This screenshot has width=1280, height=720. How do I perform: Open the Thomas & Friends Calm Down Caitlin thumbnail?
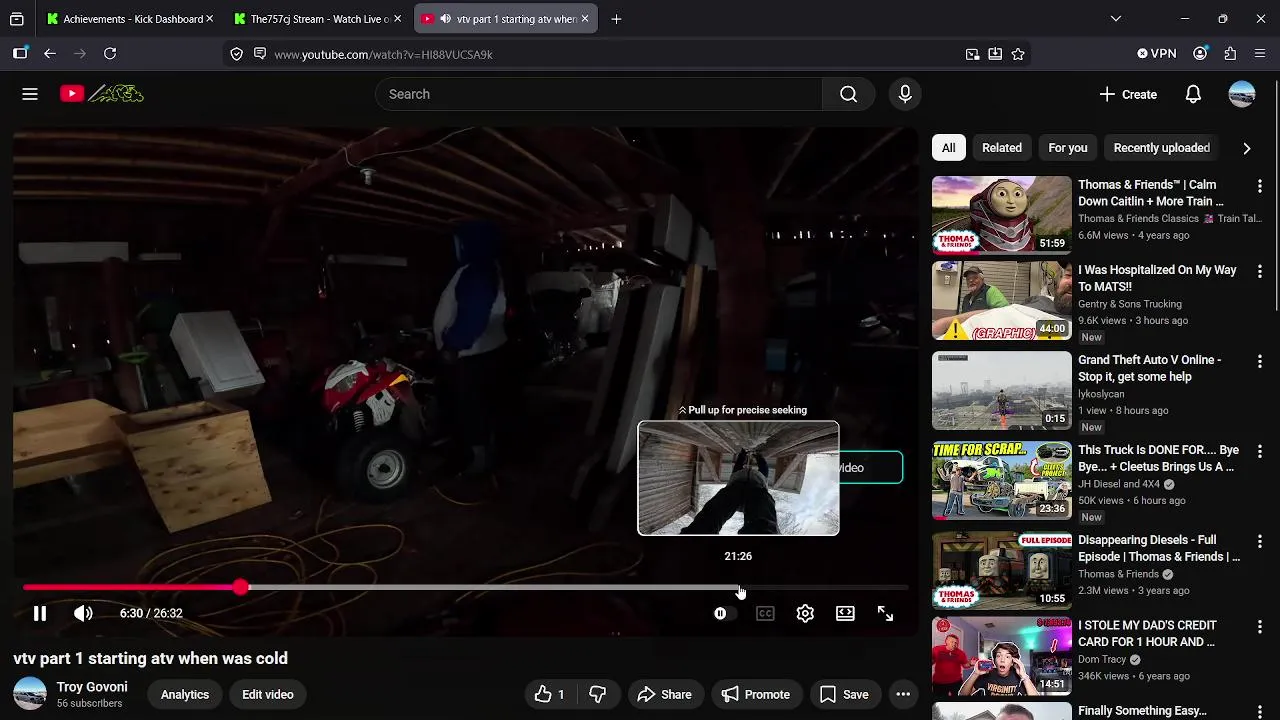(x=1001, y=215)
